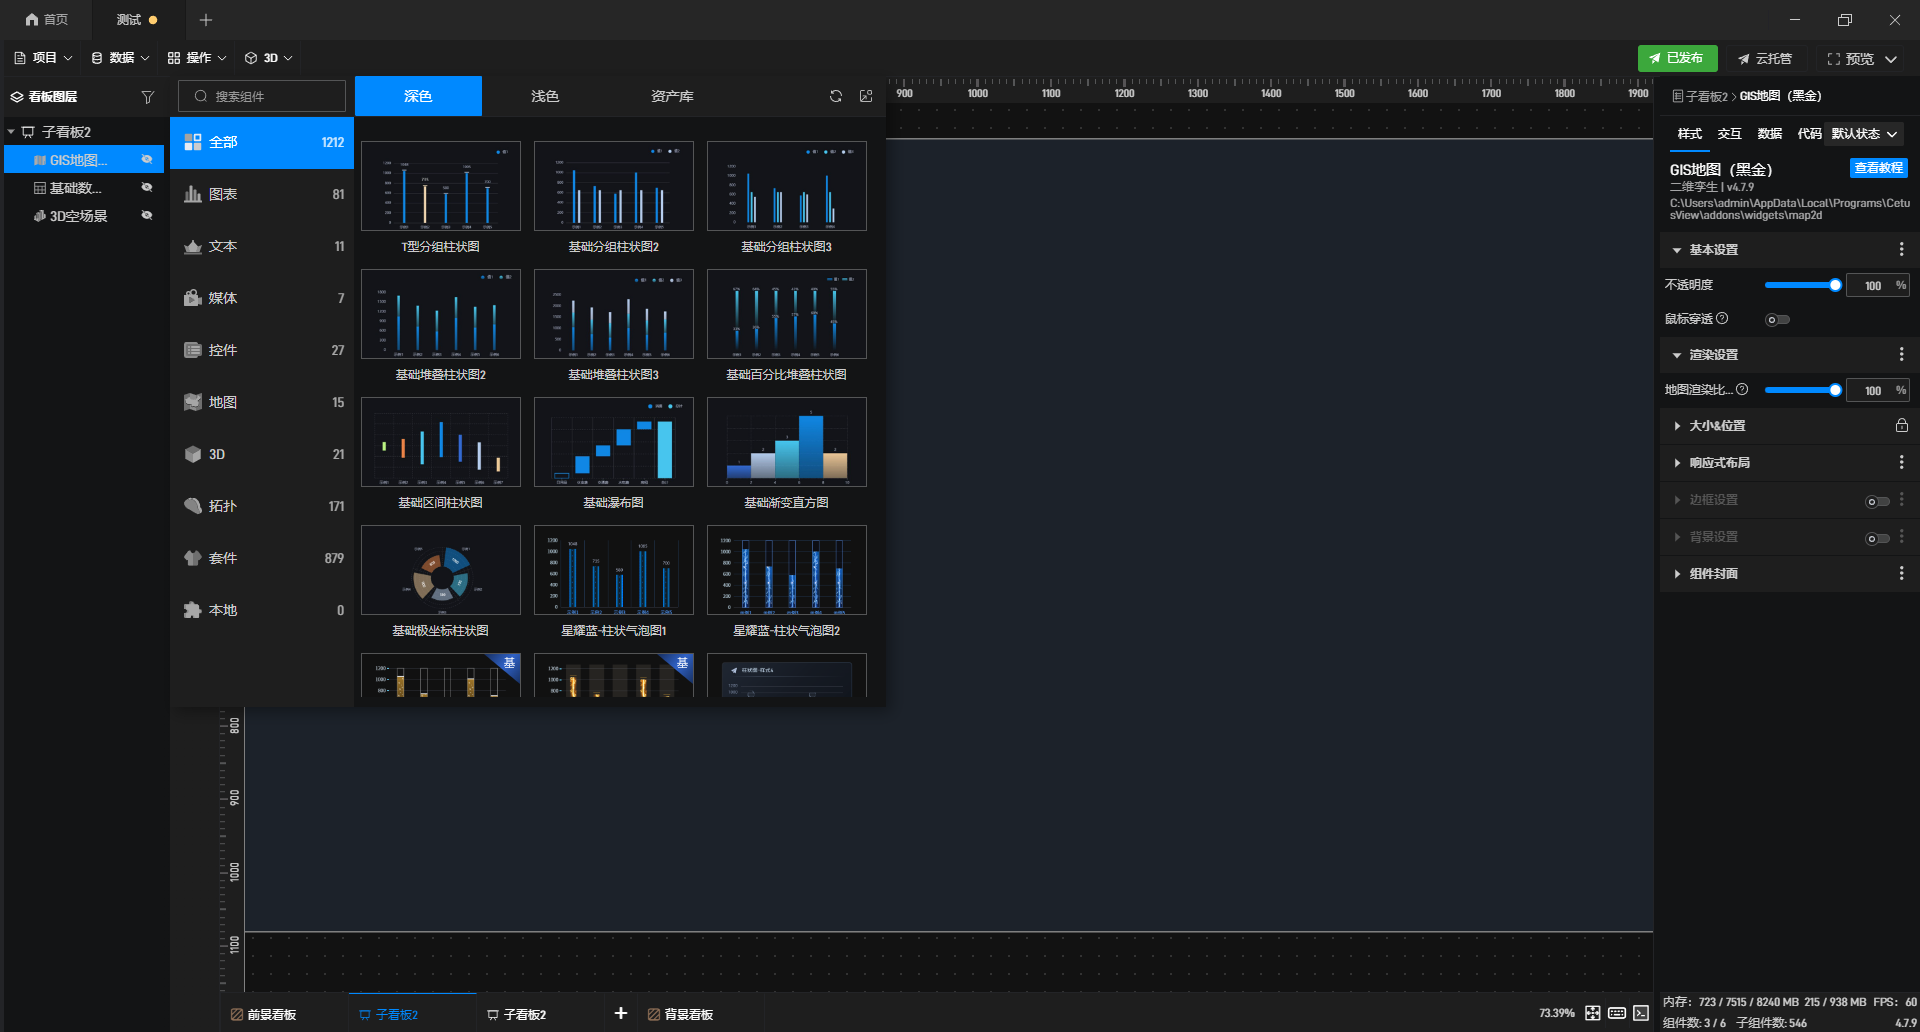Click the fit-to-screen icon in status bar
The image size is (1920, 1032).
(1593, 1013)
